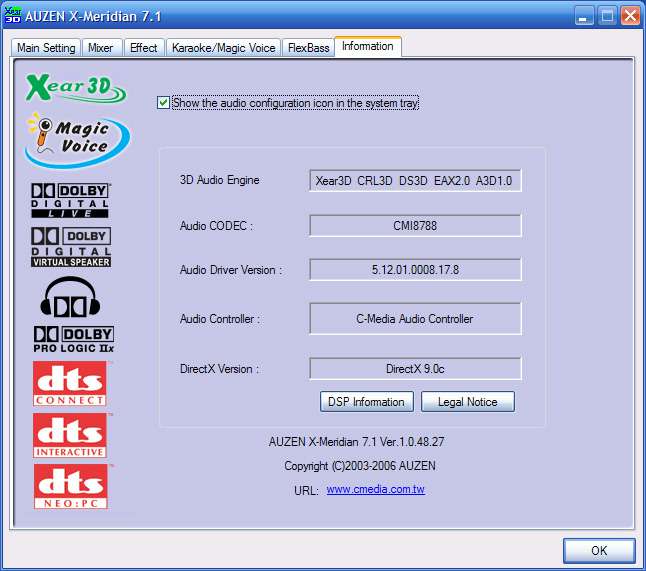Click the DirectX Version label

220,369
